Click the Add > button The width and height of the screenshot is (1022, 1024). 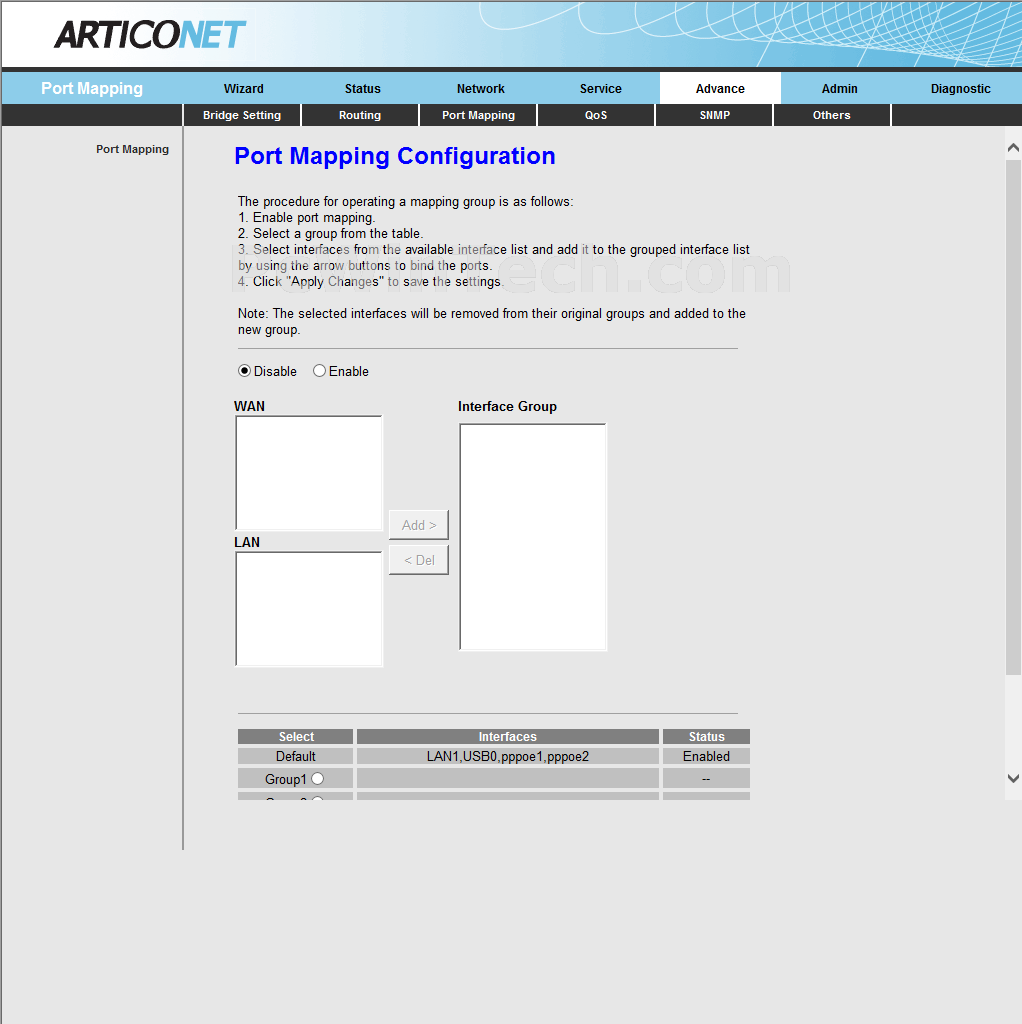(419, 525)
